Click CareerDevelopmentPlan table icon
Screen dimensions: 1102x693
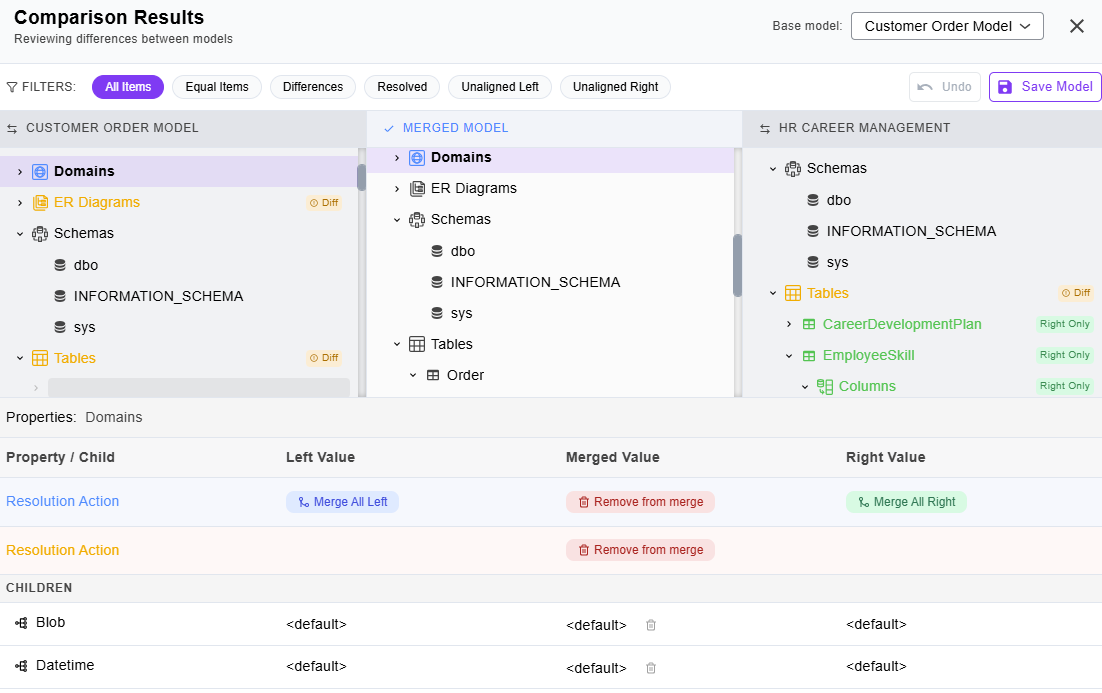coord(809,324)
